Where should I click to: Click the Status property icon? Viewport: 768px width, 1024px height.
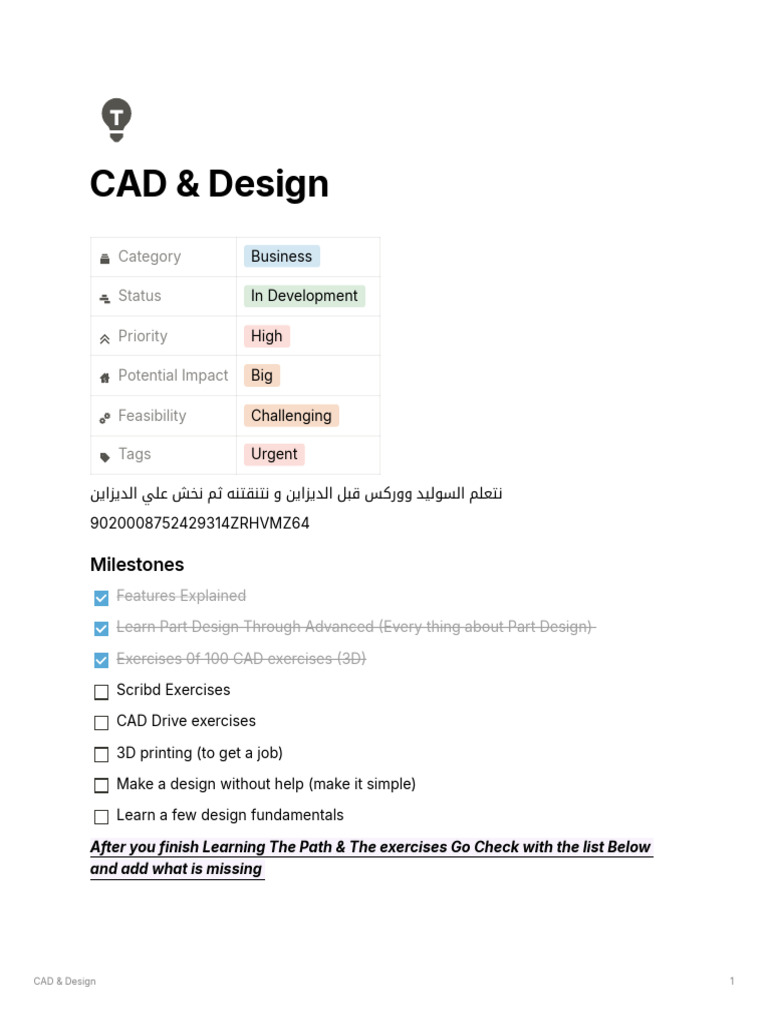104,297
